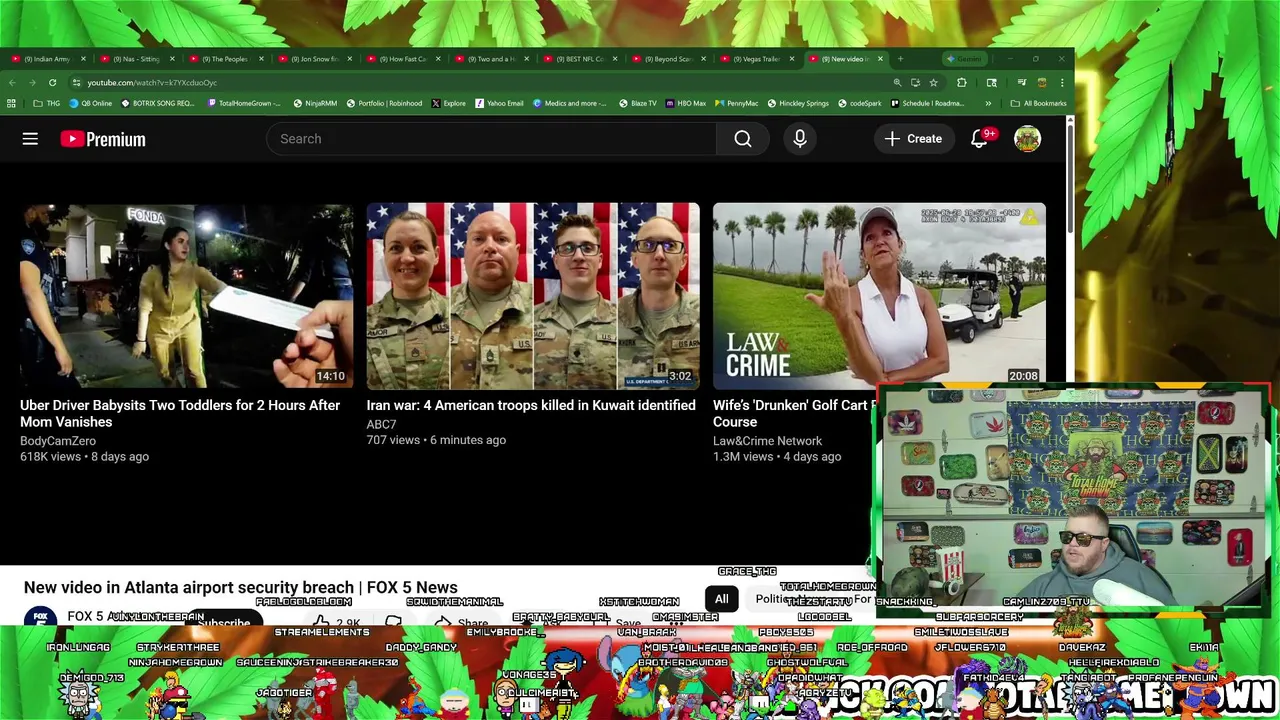Click the Gemini button in tab strip
Screen dimensions: 1280x720
click(965, 59)
